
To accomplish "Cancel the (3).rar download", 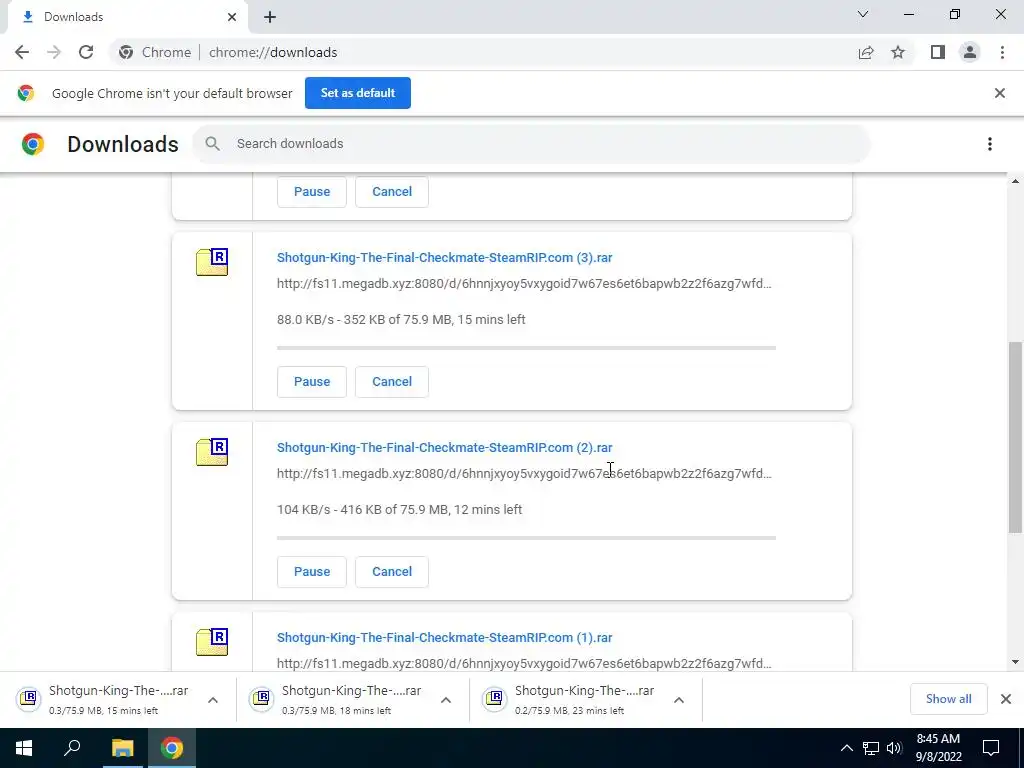I will coord(392,381).
